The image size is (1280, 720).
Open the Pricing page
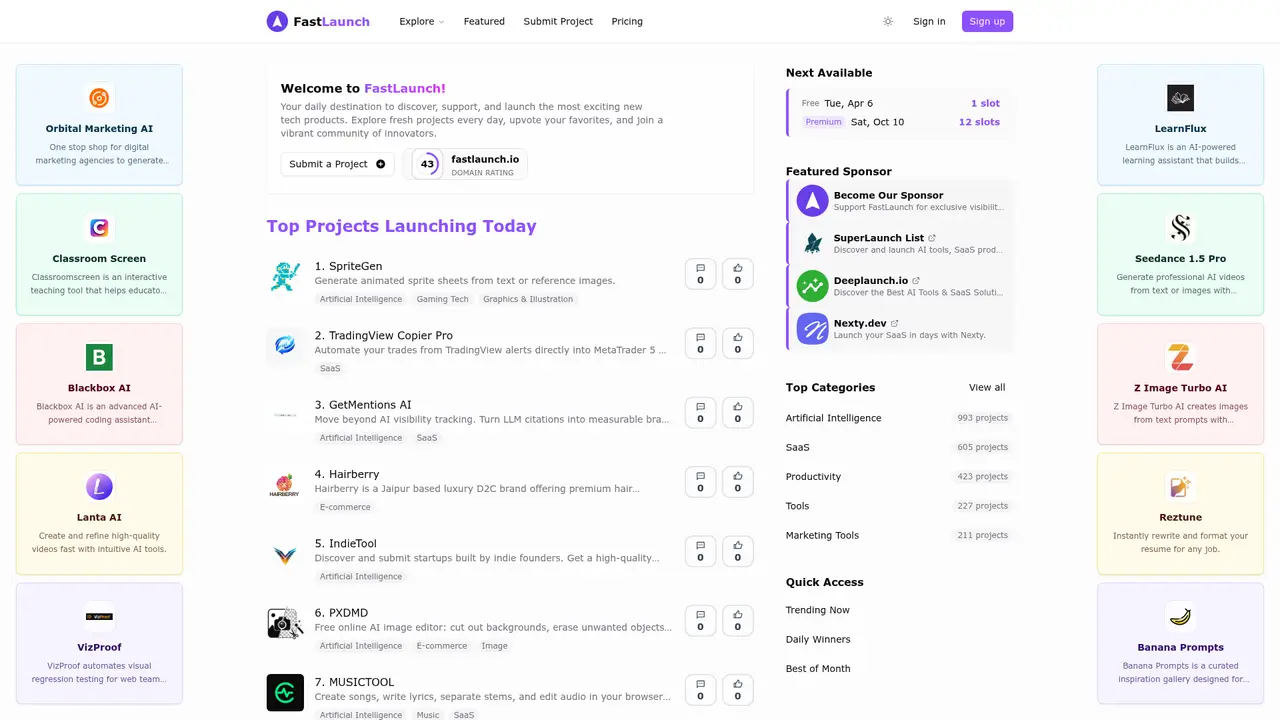click(x=627, y=21)
